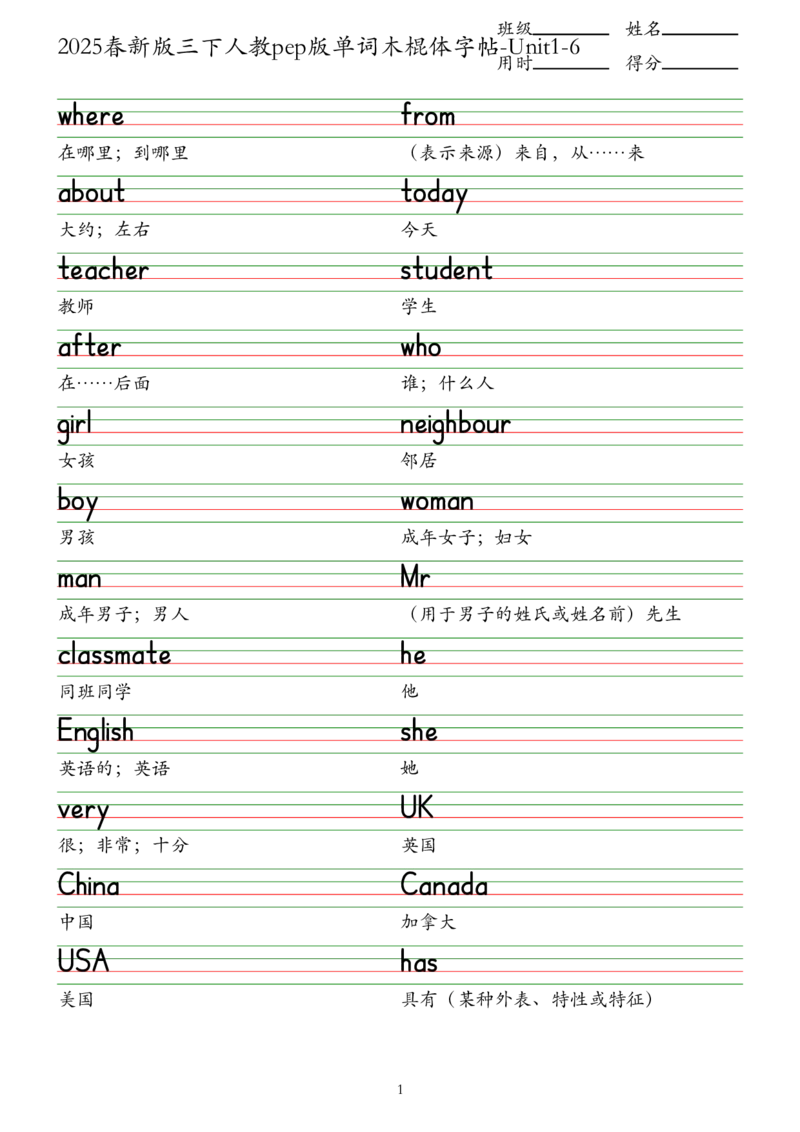This screenshot has height=1132, width=800.
Task: Click the word 'neighbour'
Action: [455, 425]
